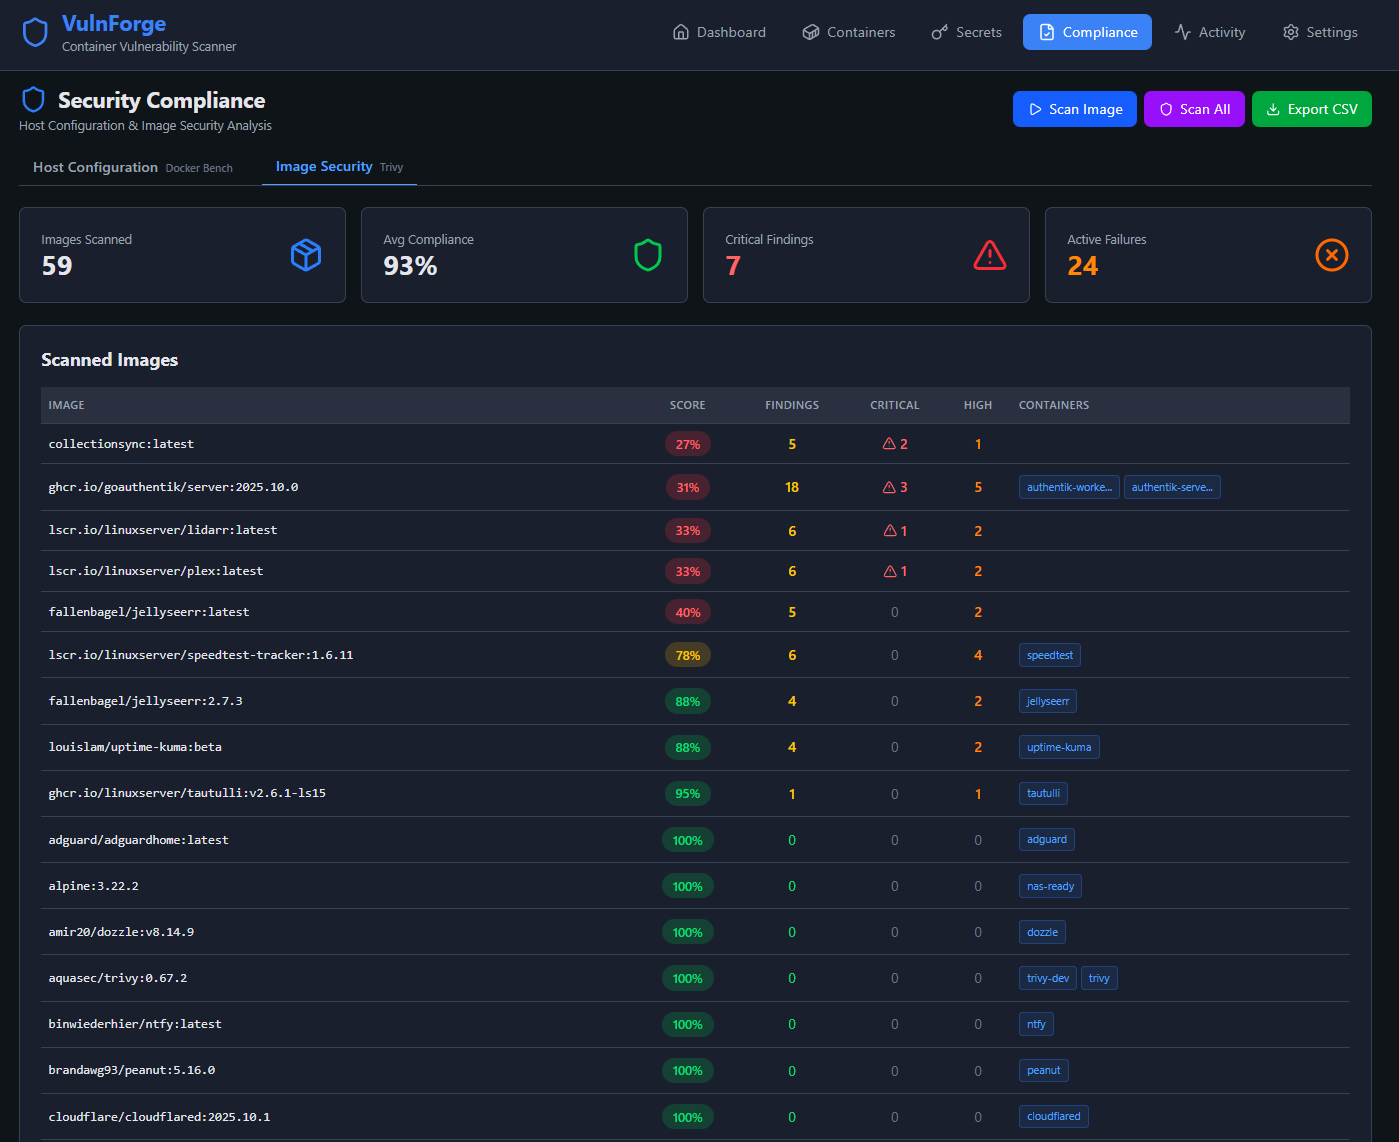Sort table by the SCORE column header
1399x1142 pixels.
click(687, 405)
